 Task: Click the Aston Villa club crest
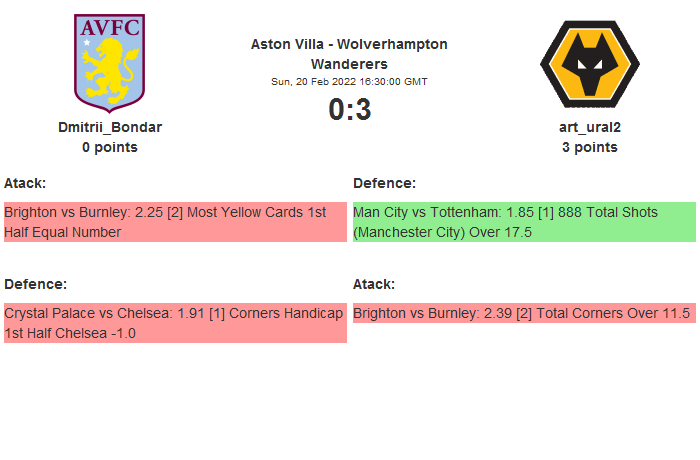point(110,62)
